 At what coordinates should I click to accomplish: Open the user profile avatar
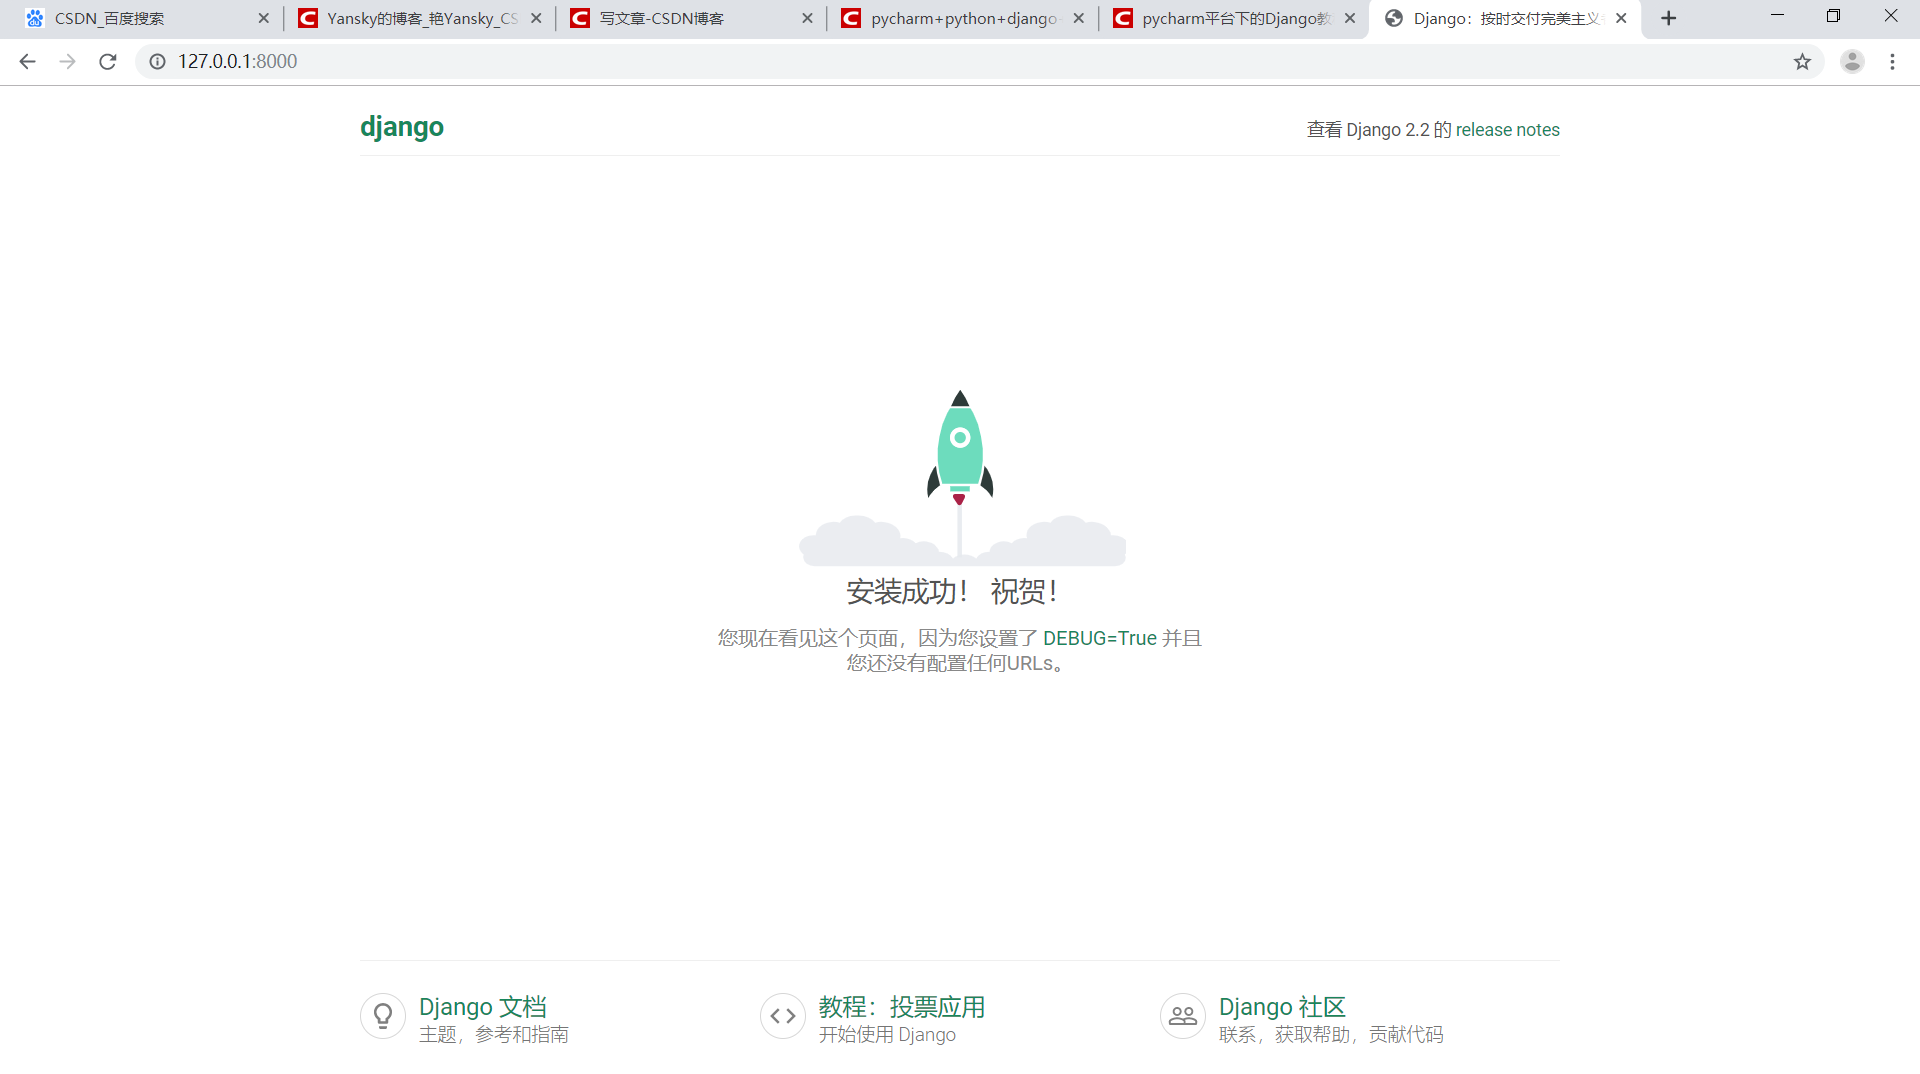1852,62
